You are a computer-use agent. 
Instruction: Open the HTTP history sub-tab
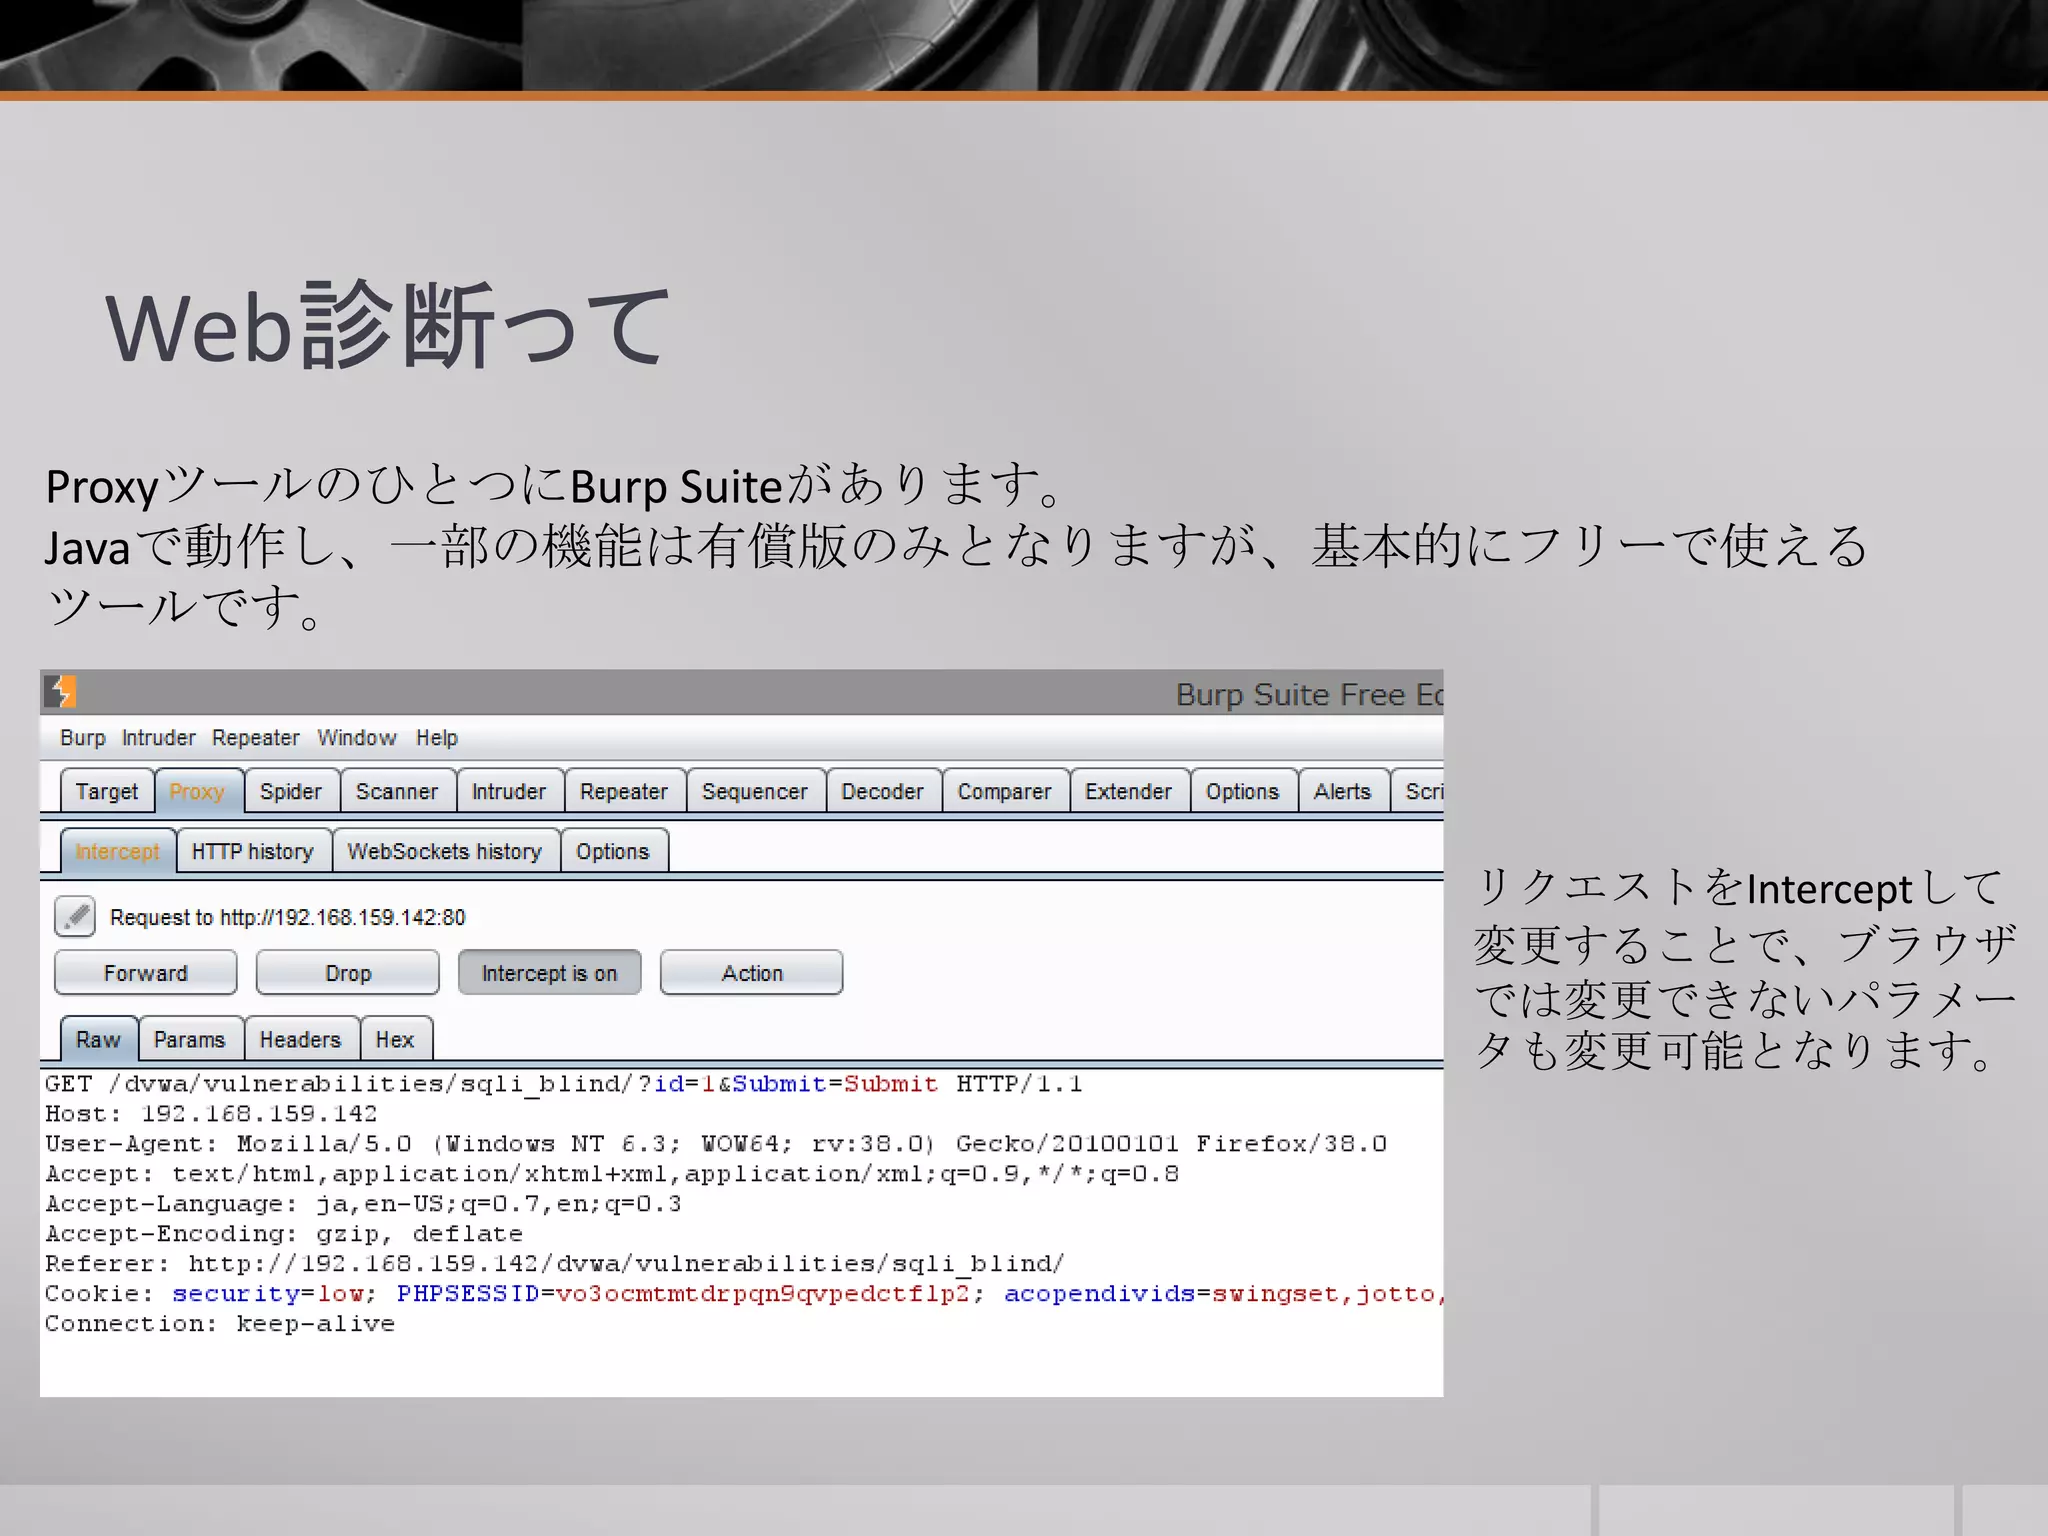[253, 851]
